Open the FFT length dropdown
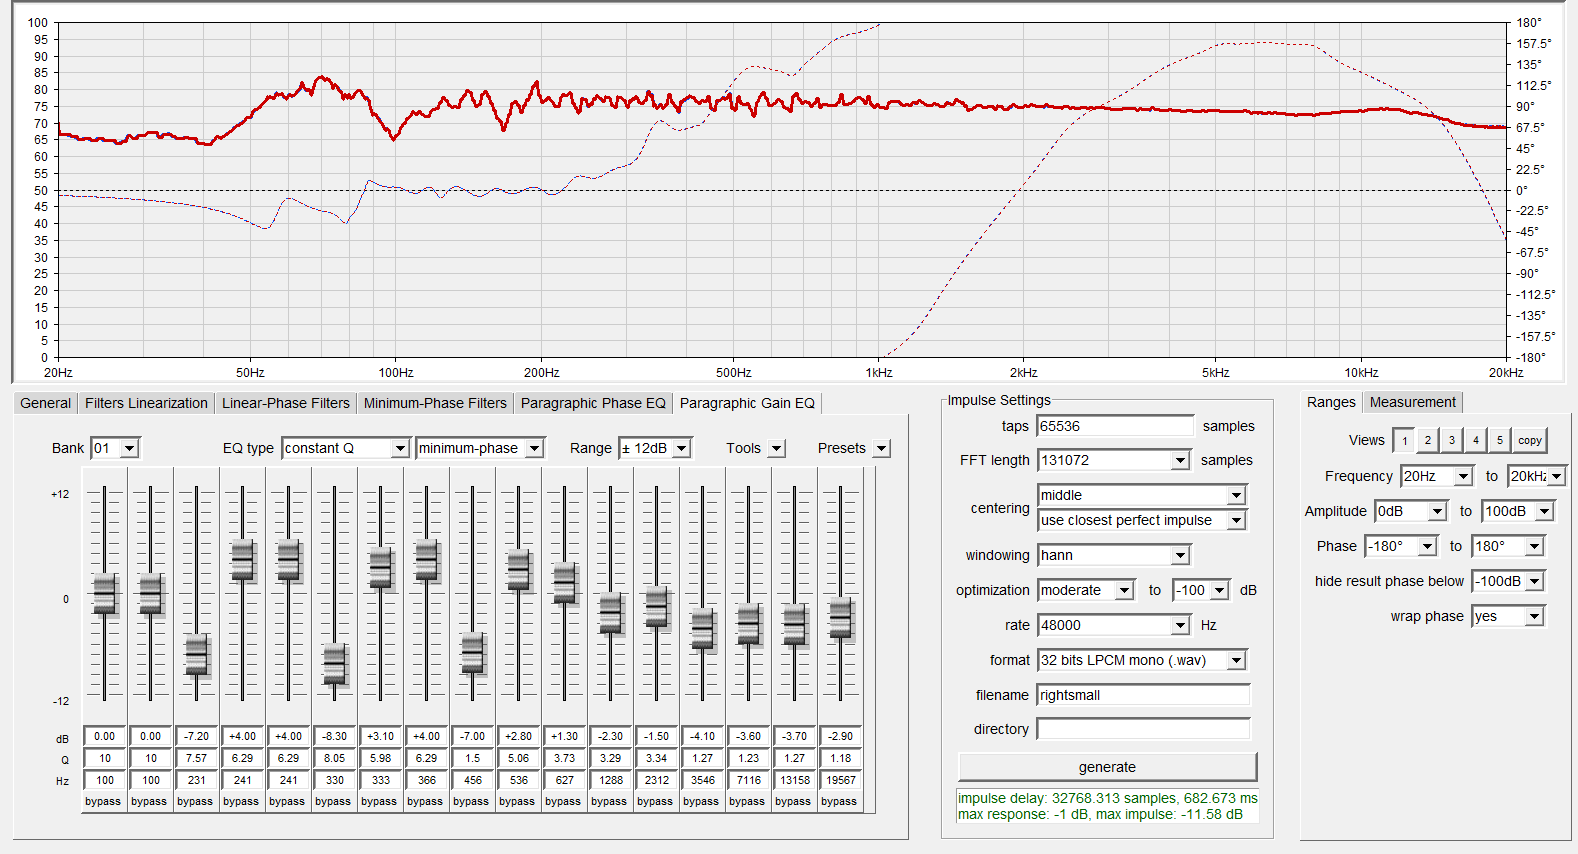The image size is (1578, 854). 1180,460
